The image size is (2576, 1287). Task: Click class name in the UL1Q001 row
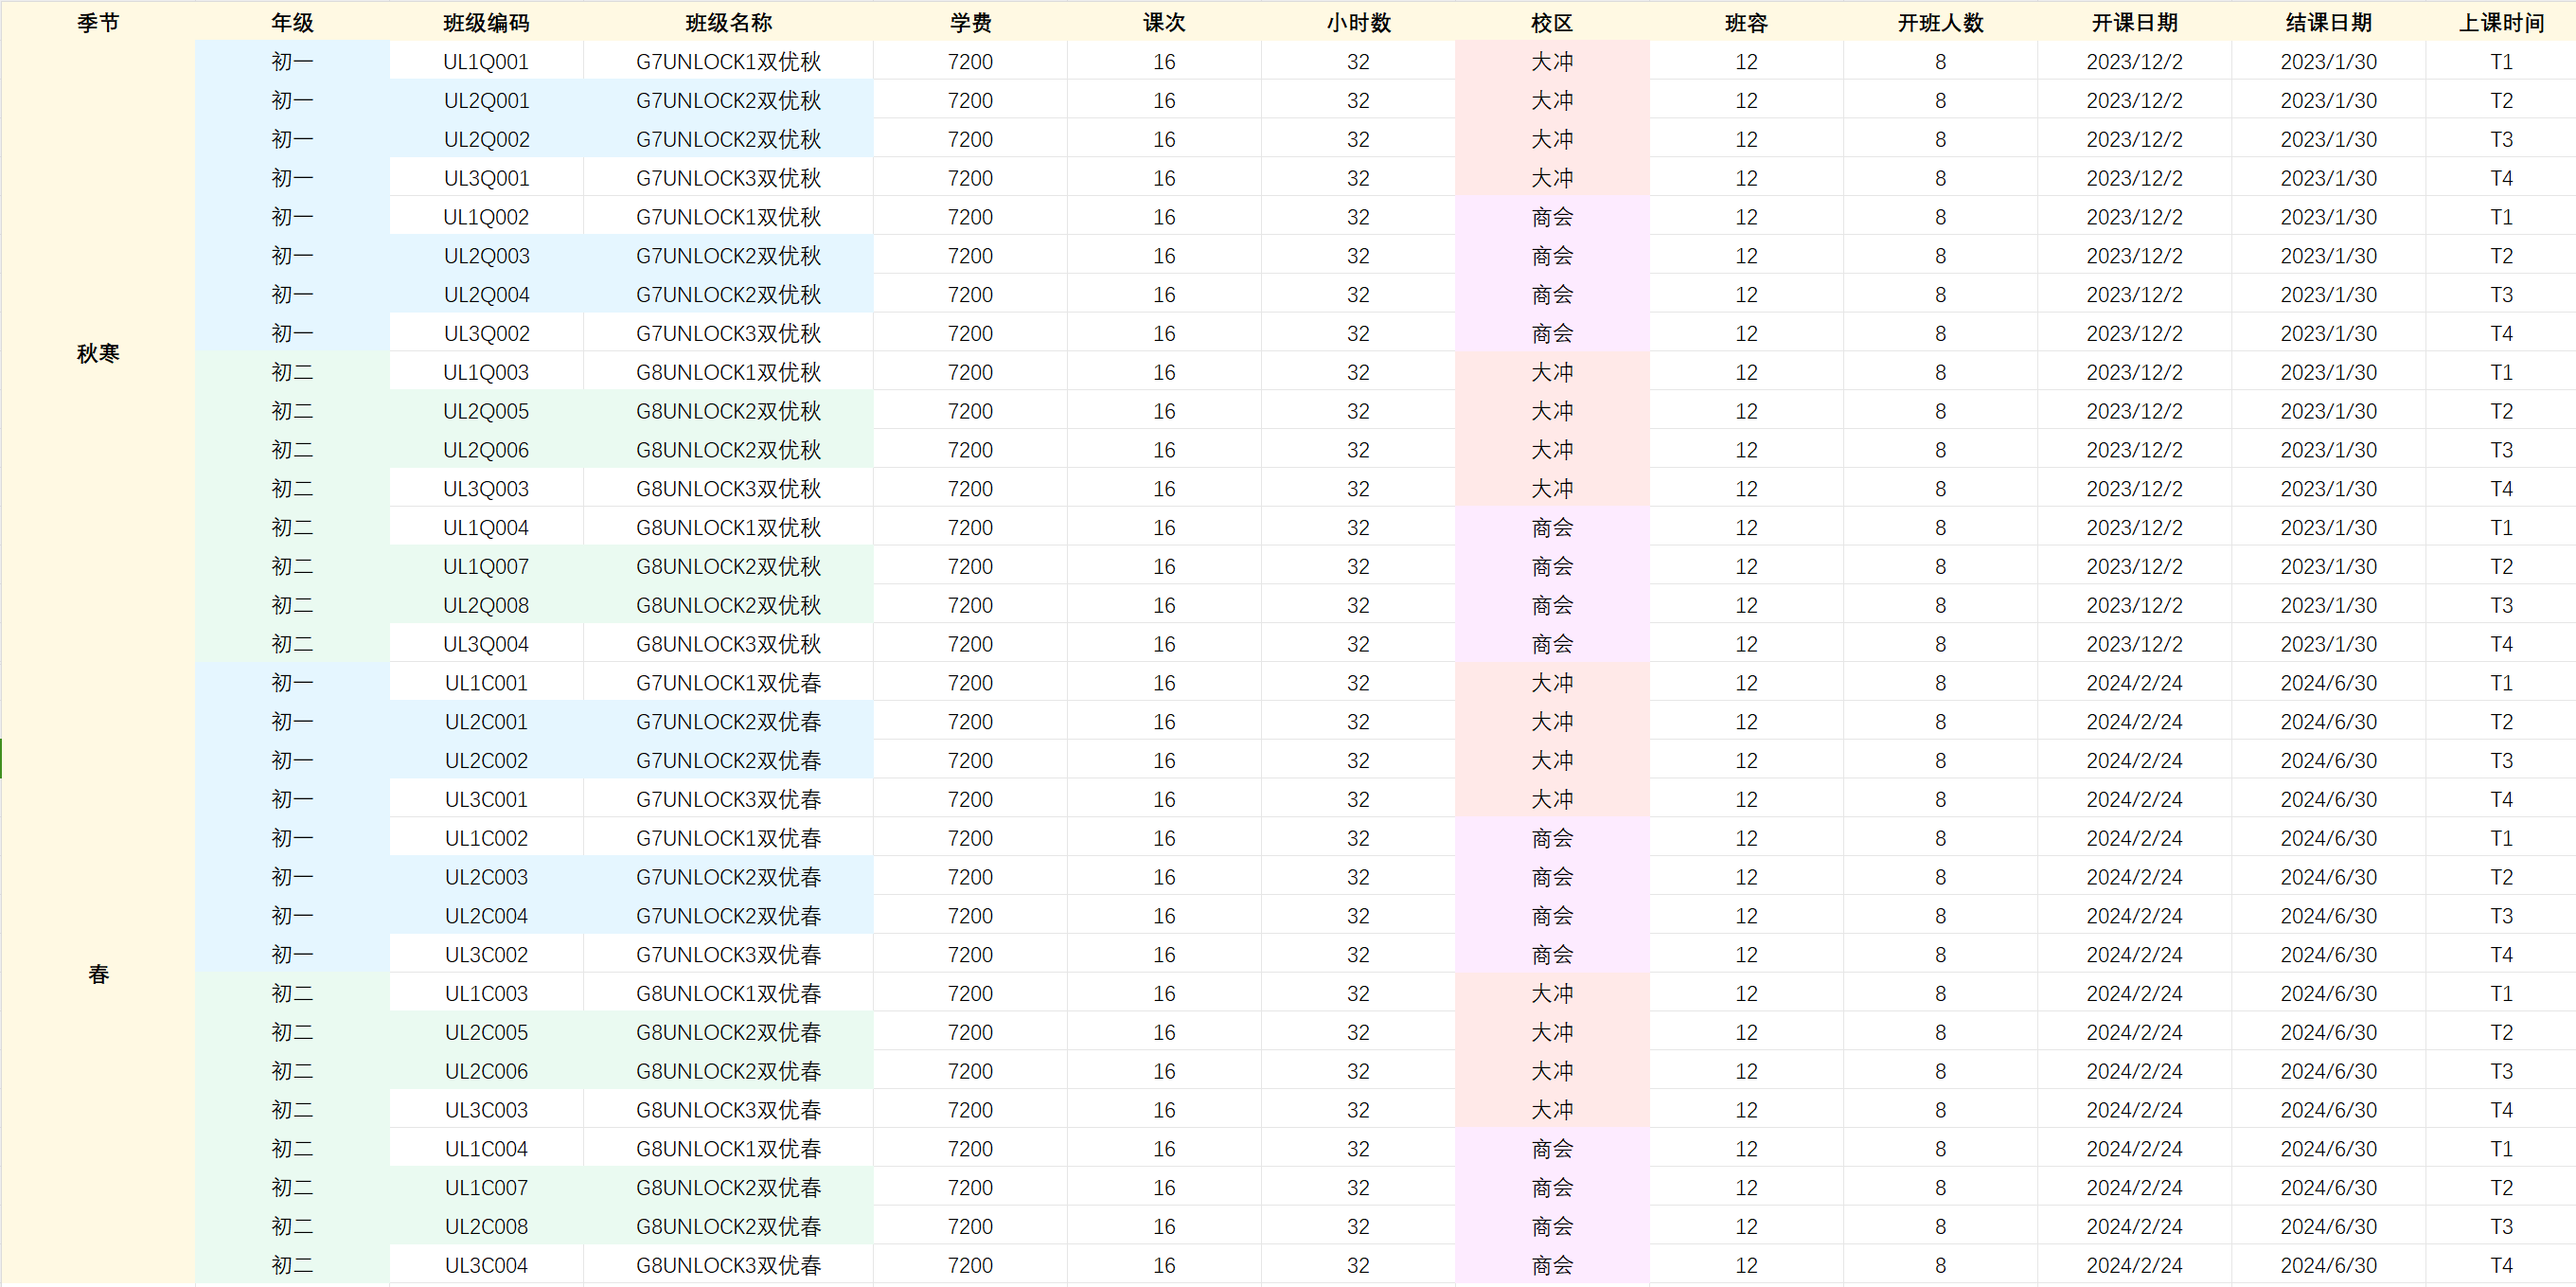click(728, 61)
